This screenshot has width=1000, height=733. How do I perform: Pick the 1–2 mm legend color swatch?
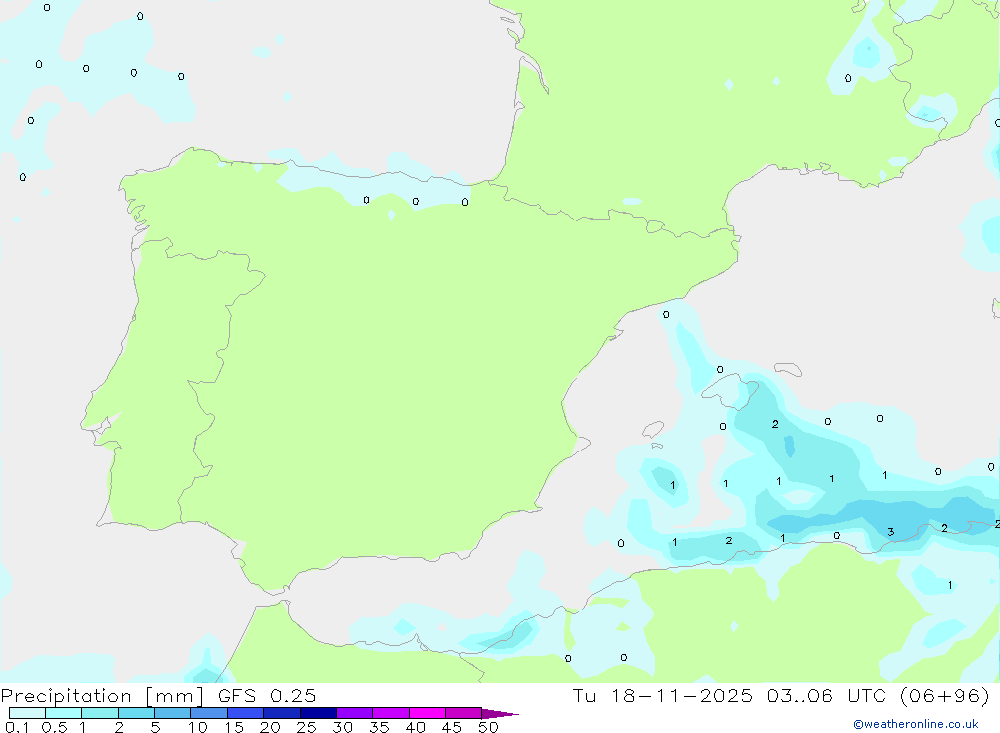tap(100, 713)
